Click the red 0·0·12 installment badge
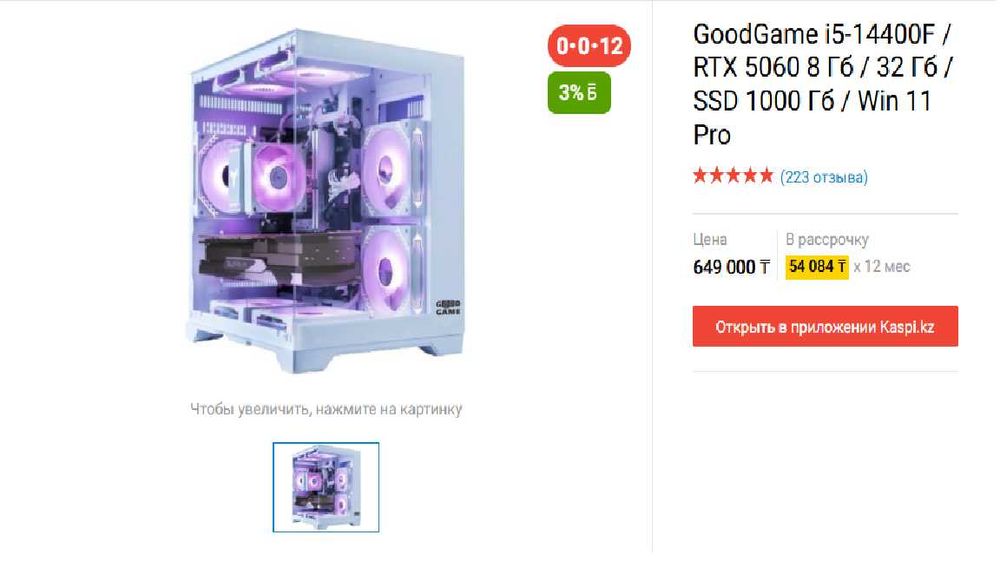This screenshot has width=1000, height=563. (589, 46)
